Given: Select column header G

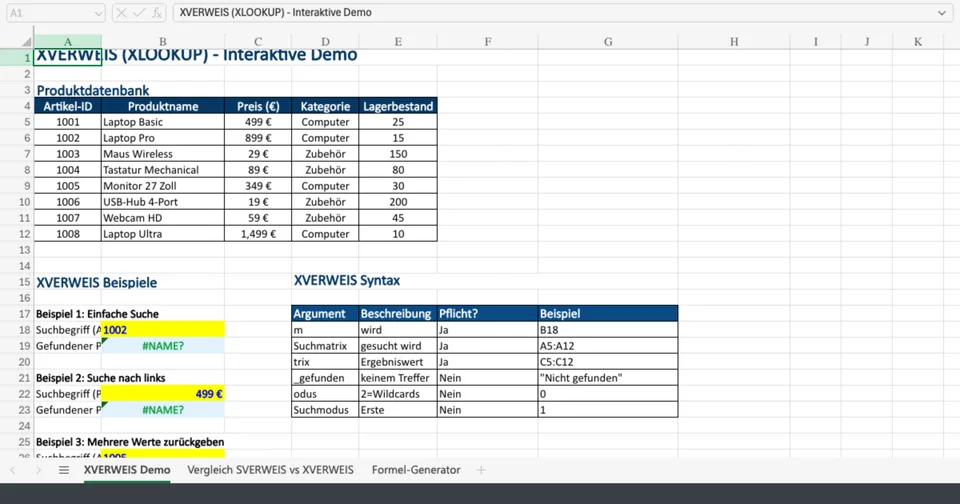Looking at the screenshot, I should (x=608, y=41).
